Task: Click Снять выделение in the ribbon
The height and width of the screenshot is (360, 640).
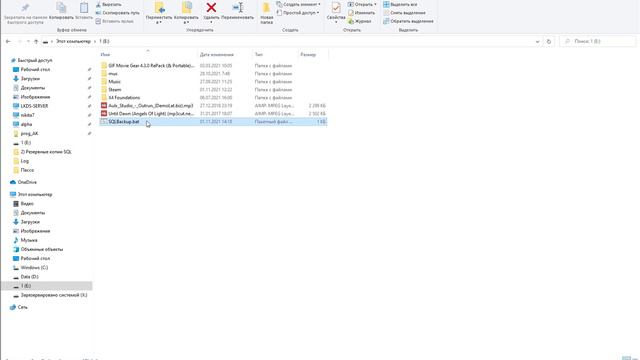Action: pyautogui.click(x=404, y=13)
